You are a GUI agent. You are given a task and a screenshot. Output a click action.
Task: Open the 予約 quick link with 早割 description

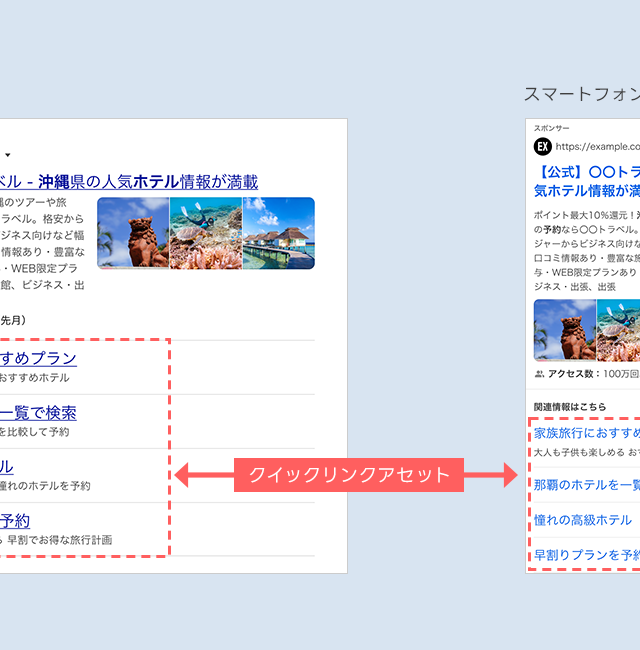click(x=15, y=521)
